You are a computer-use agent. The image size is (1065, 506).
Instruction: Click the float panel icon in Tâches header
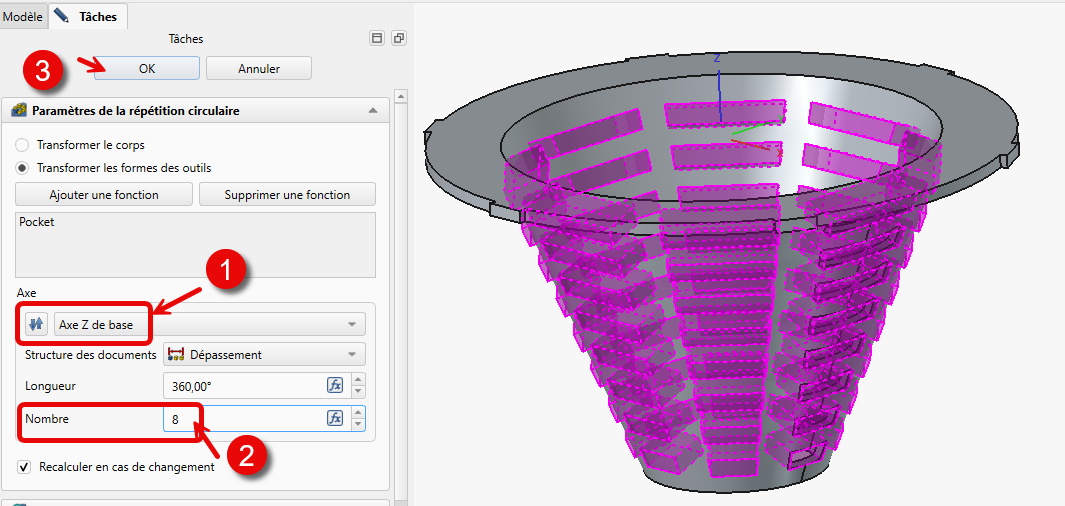[399, 38]
